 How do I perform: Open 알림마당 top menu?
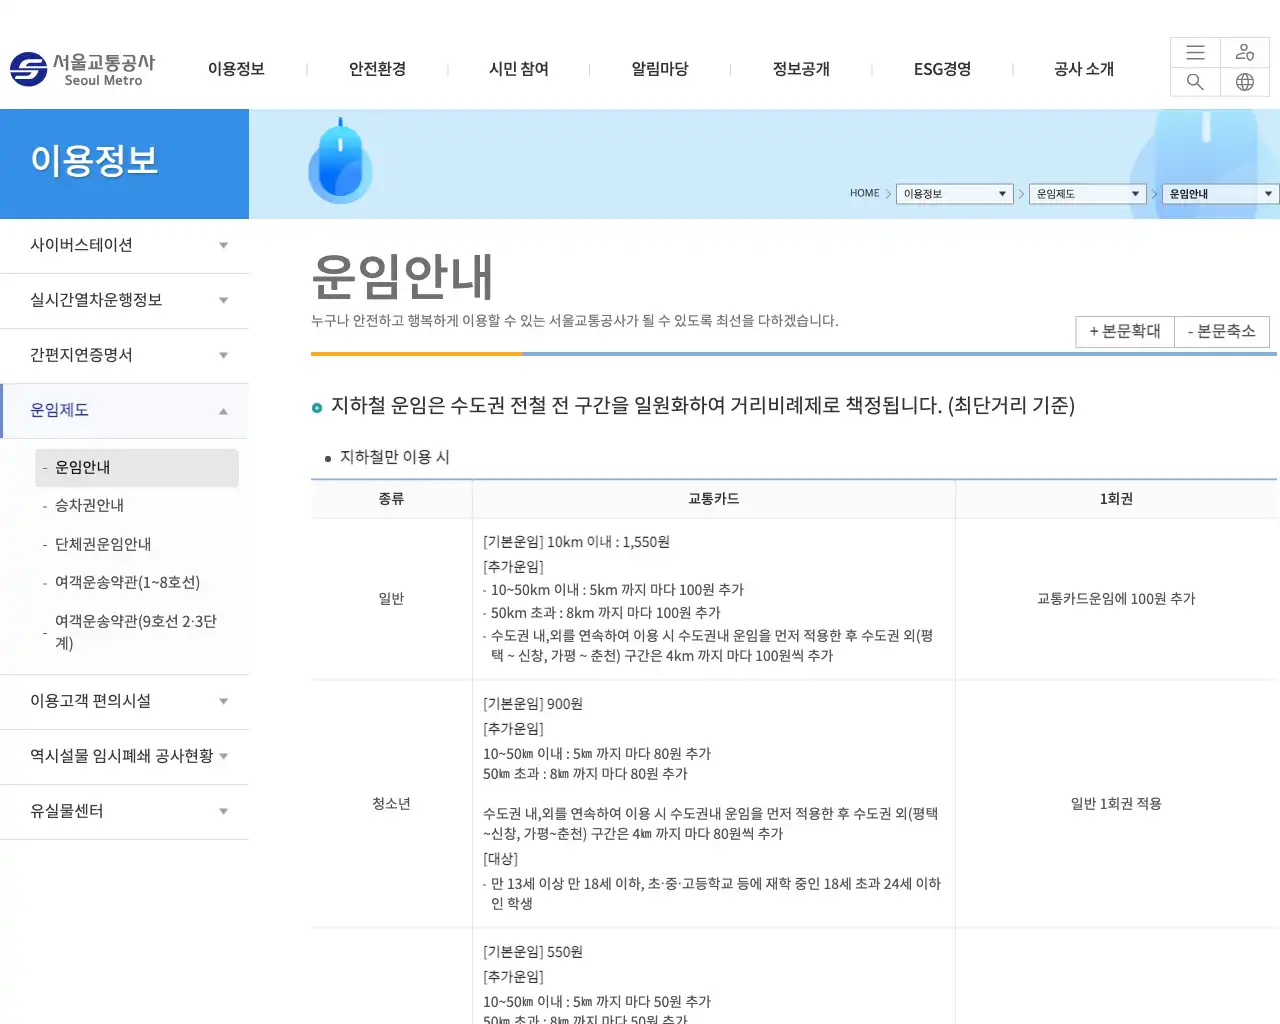pyautogui.click(x=660, y=69)
